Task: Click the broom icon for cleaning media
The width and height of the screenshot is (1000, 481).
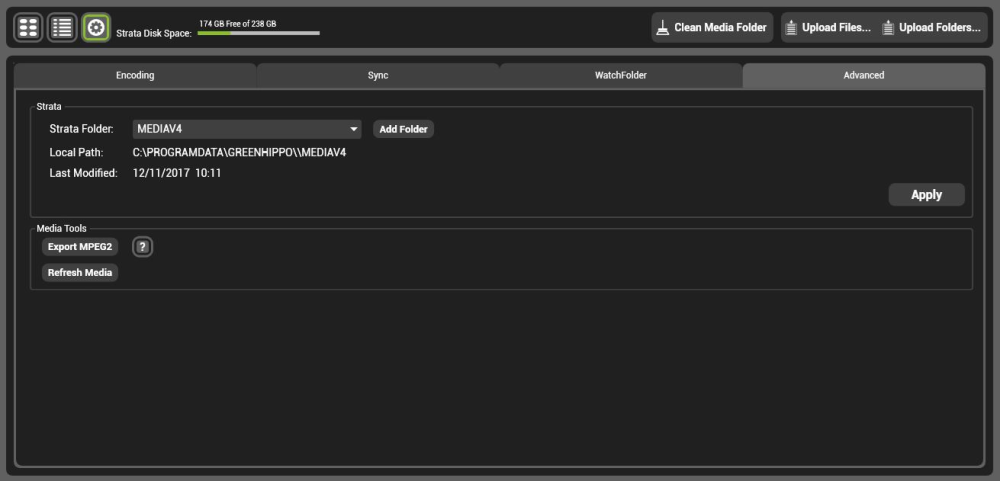Action: pos(663,28)
